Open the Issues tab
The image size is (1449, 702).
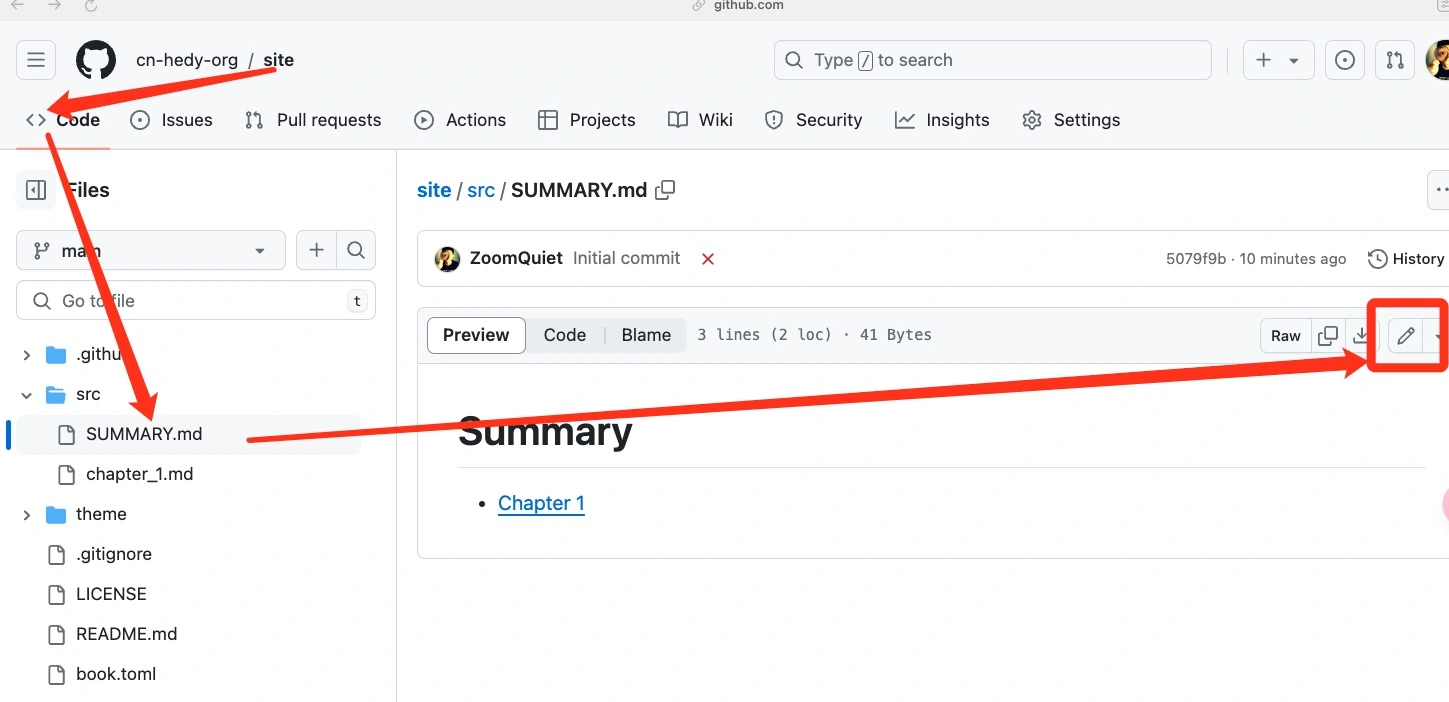click(172, 120)
